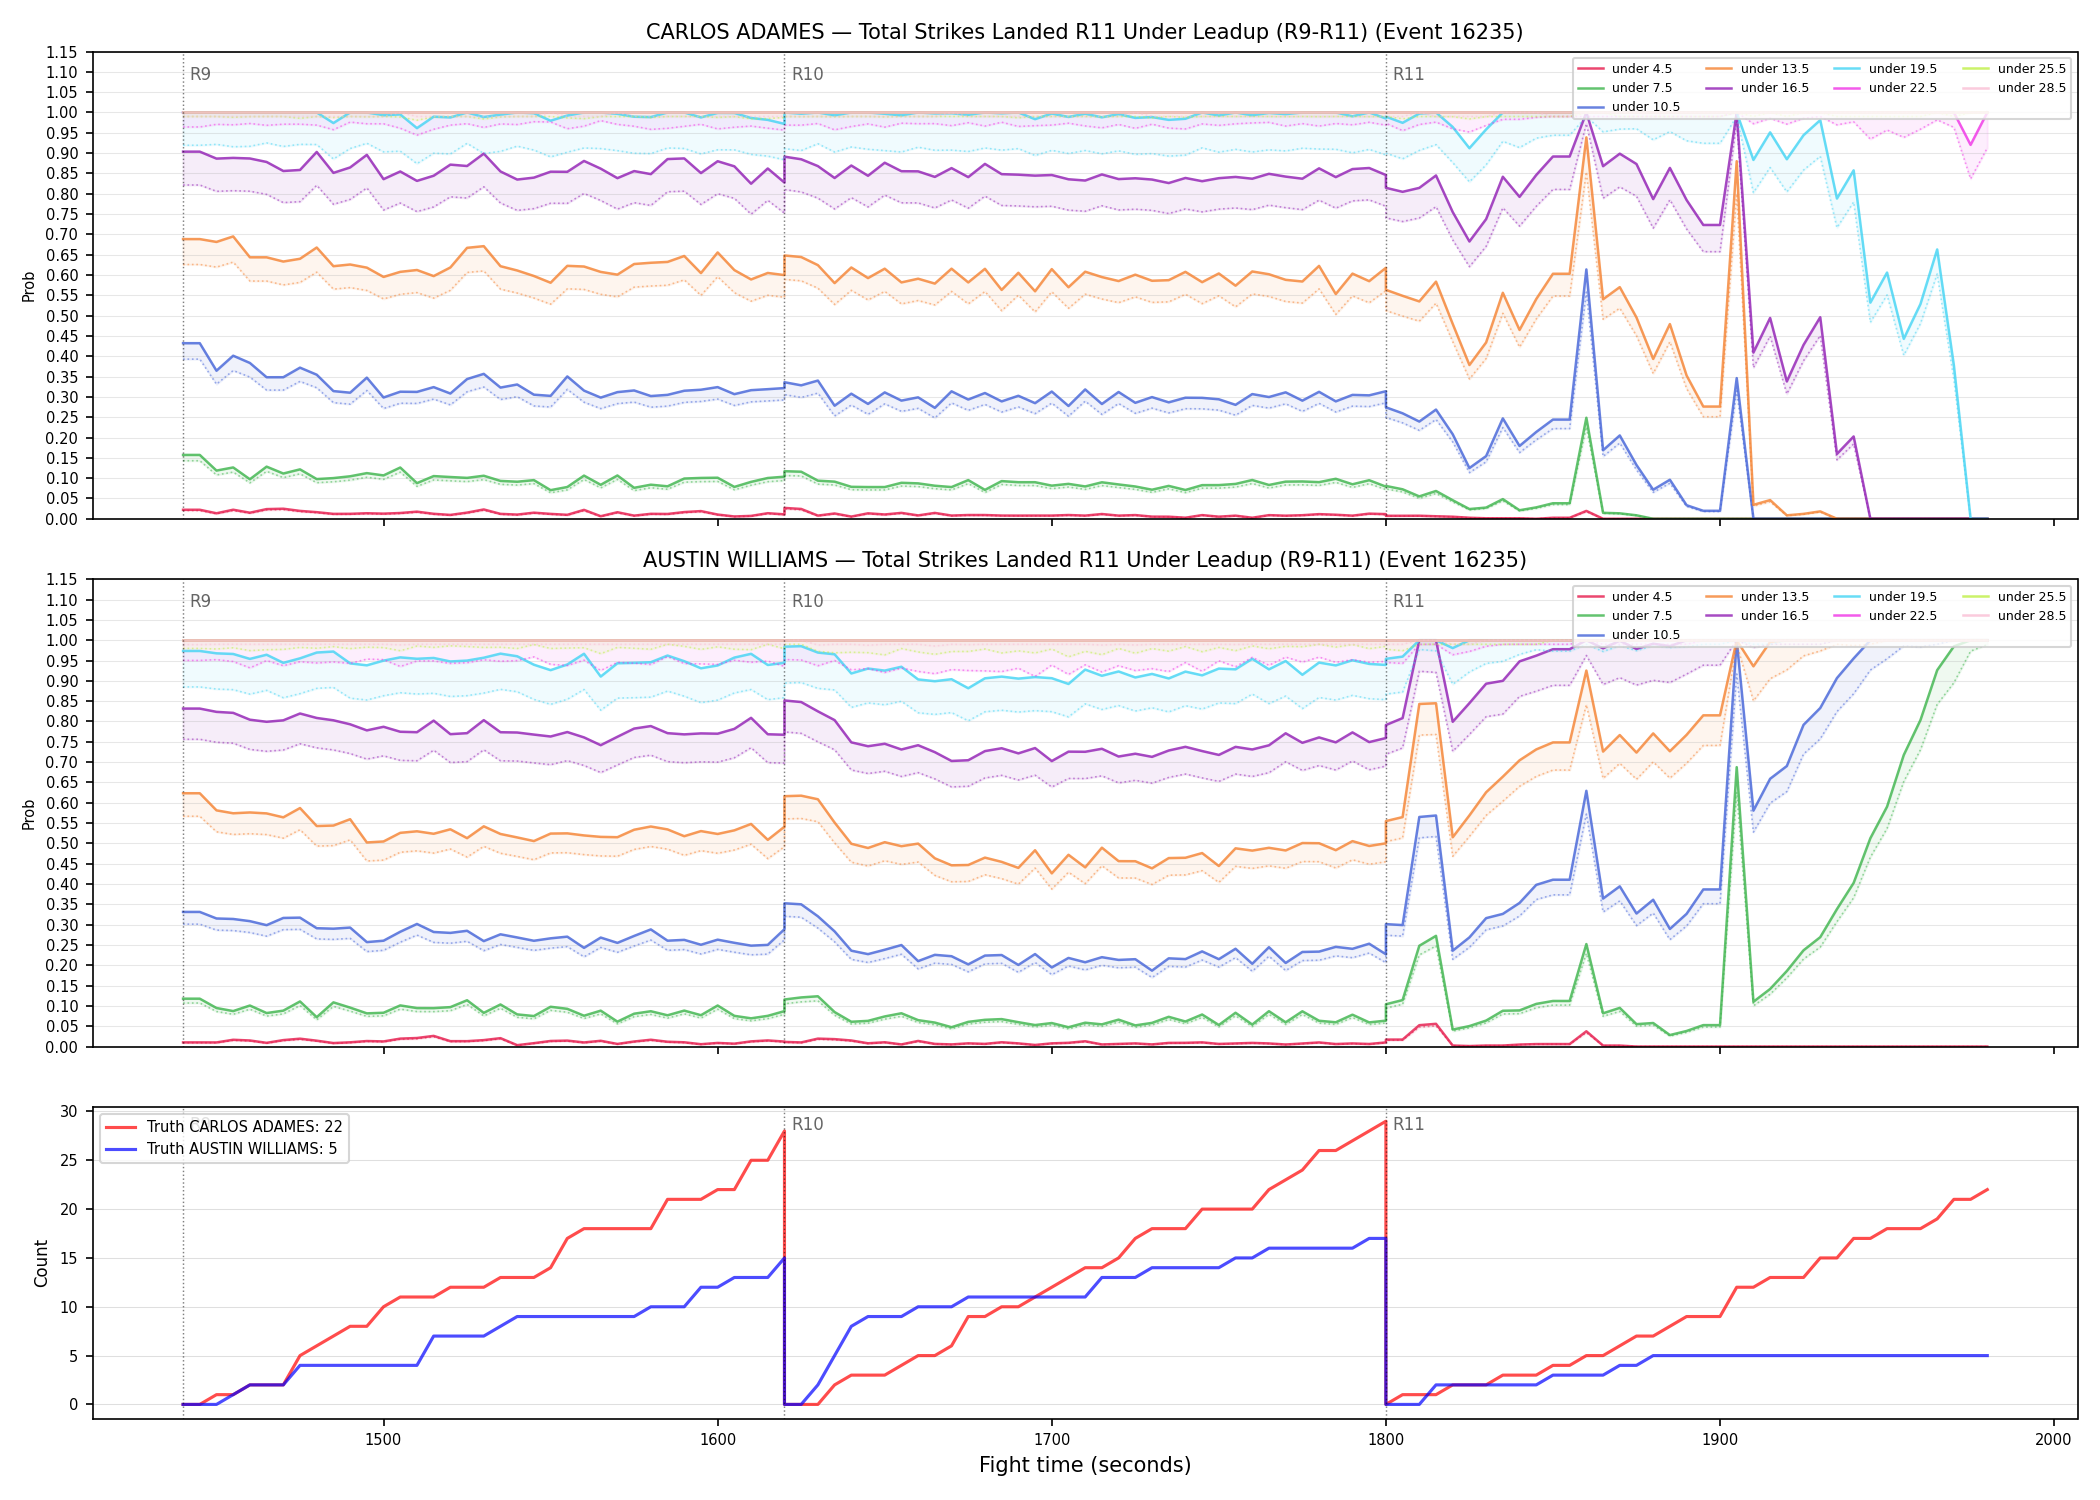Image resolution: width=2100 pixels, height=1500 pixels.
Task: Click the 0.00 tick on Carlos Adames Prob axis
Action: point(62,520)
